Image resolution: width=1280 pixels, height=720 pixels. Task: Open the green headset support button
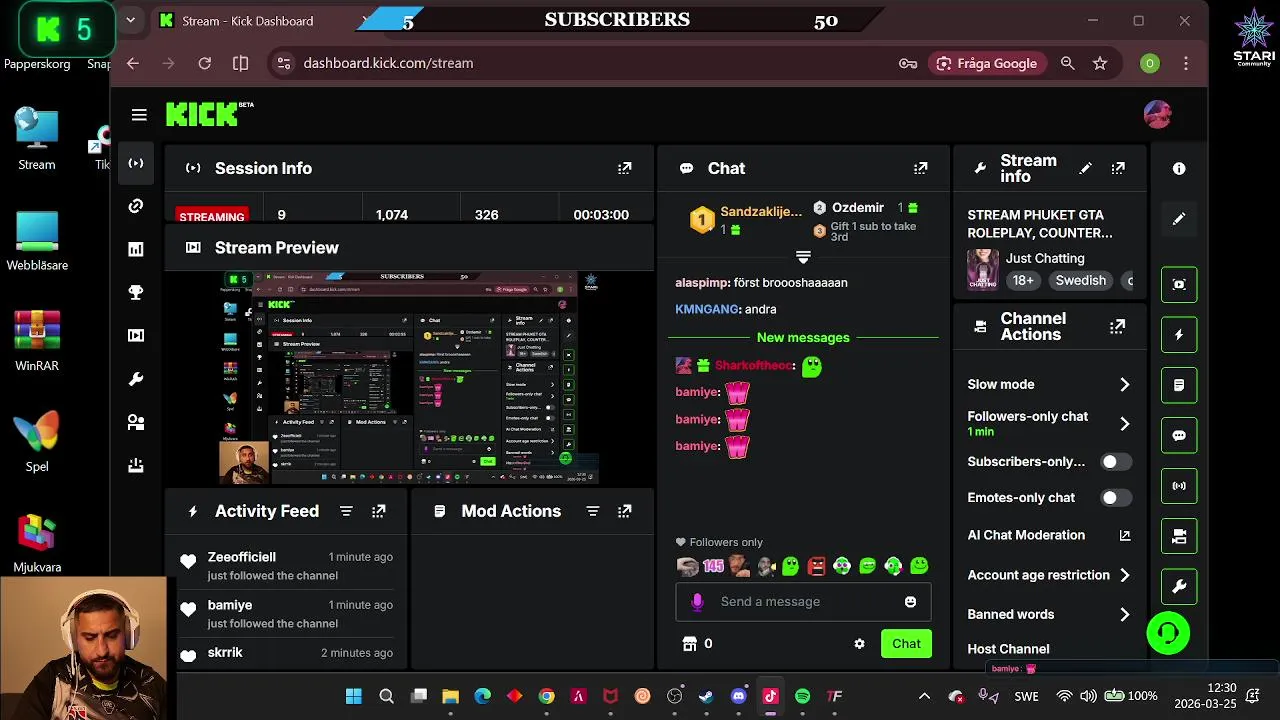point(1168,633)
